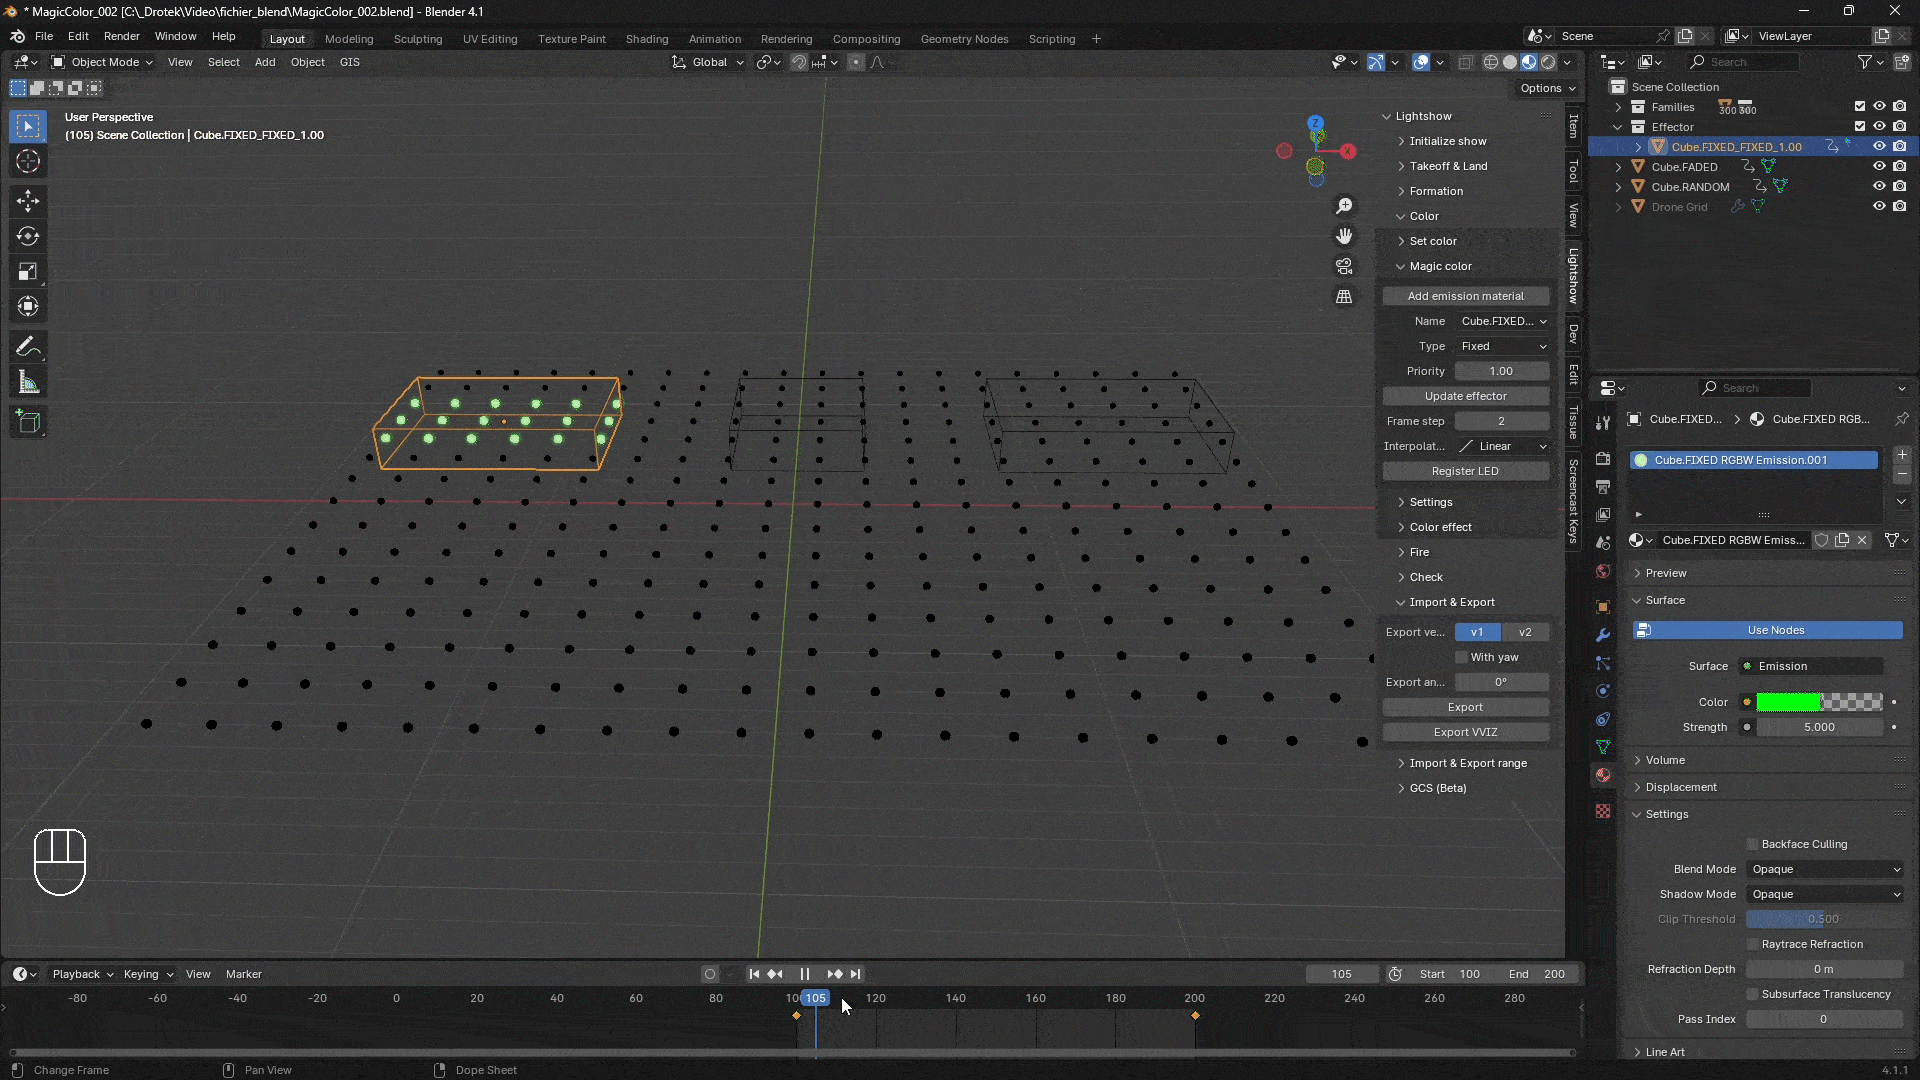Activate the Annotate tool
1920x1080 pixels.
(28, 347)
